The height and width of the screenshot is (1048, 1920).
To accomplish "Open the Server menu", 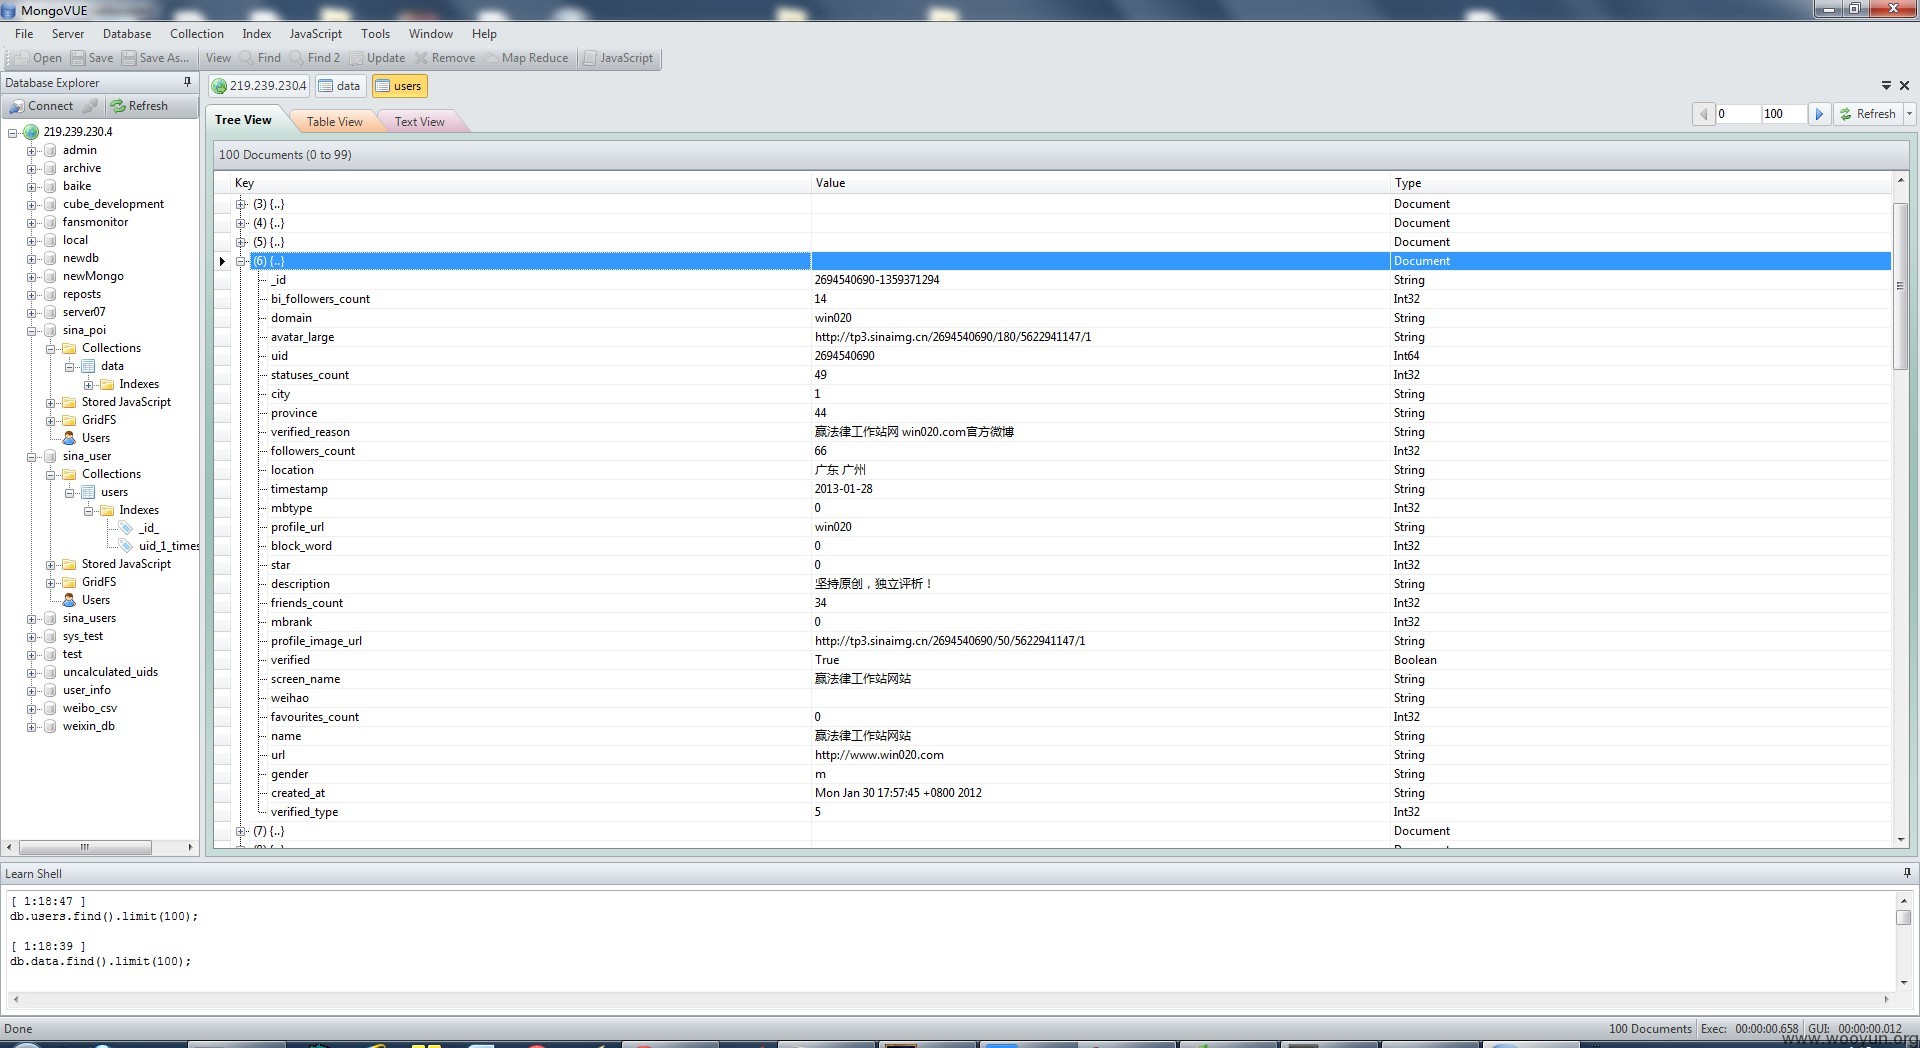I will point(68,34).
